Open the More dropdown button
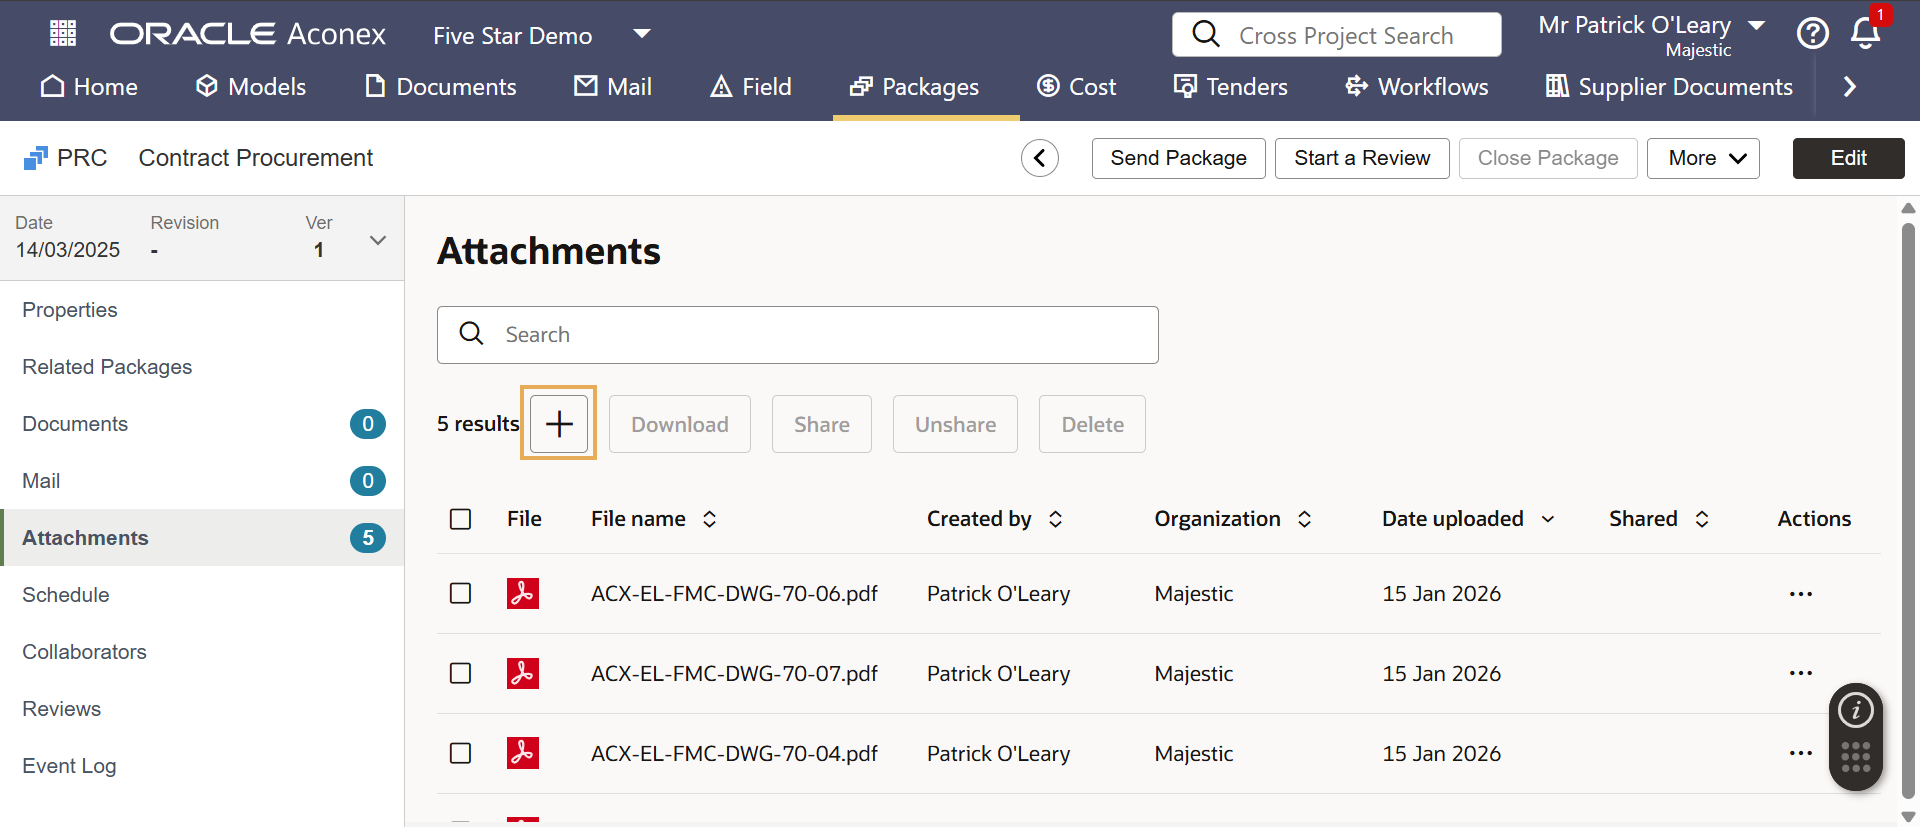The height and width of the screenshot is (827, 1920). pyautogui.click(x=1706, y=158)
